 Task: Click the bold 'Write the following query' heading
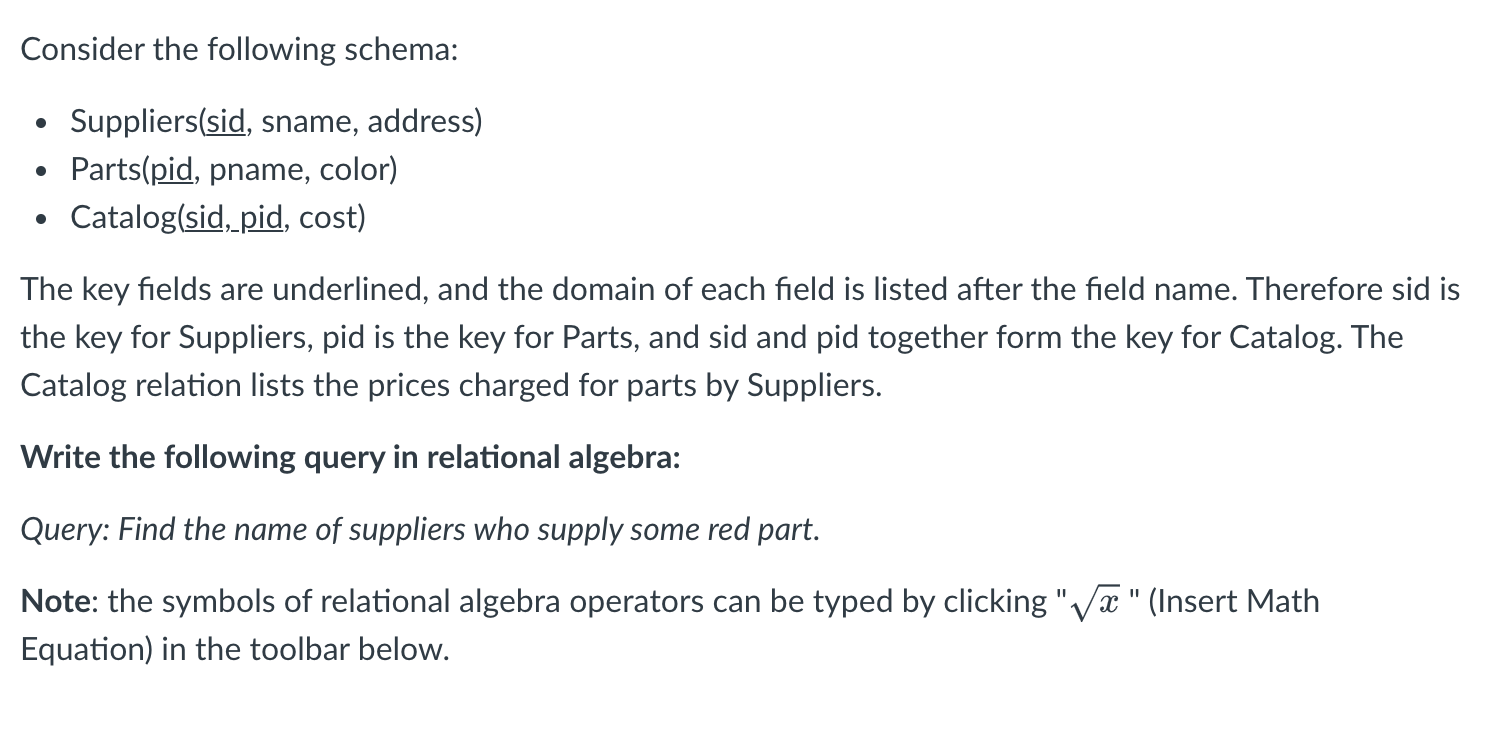click(351, 458)
